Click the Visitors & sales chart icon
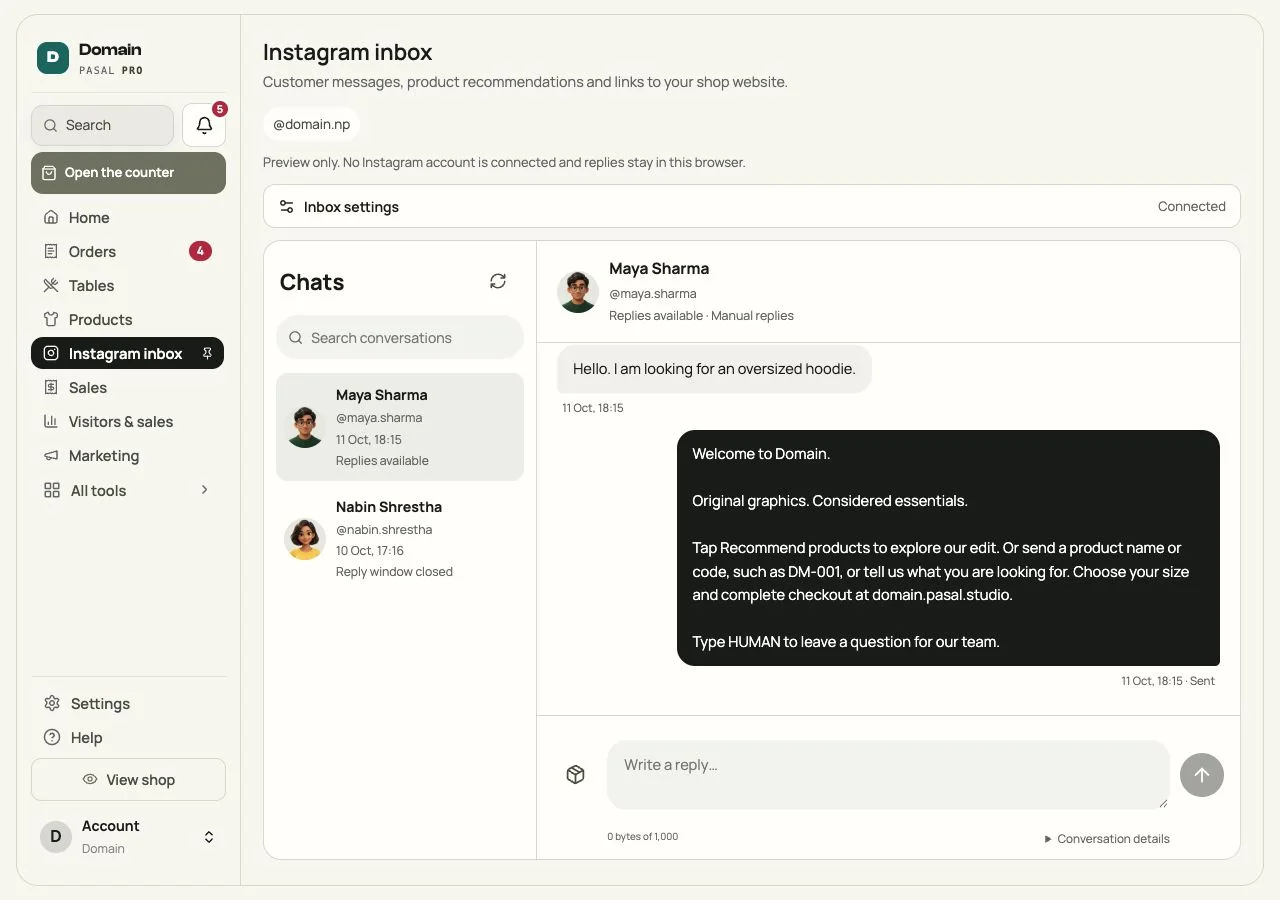The height and width of the screenshot is (900, 1280). [51, 421]
